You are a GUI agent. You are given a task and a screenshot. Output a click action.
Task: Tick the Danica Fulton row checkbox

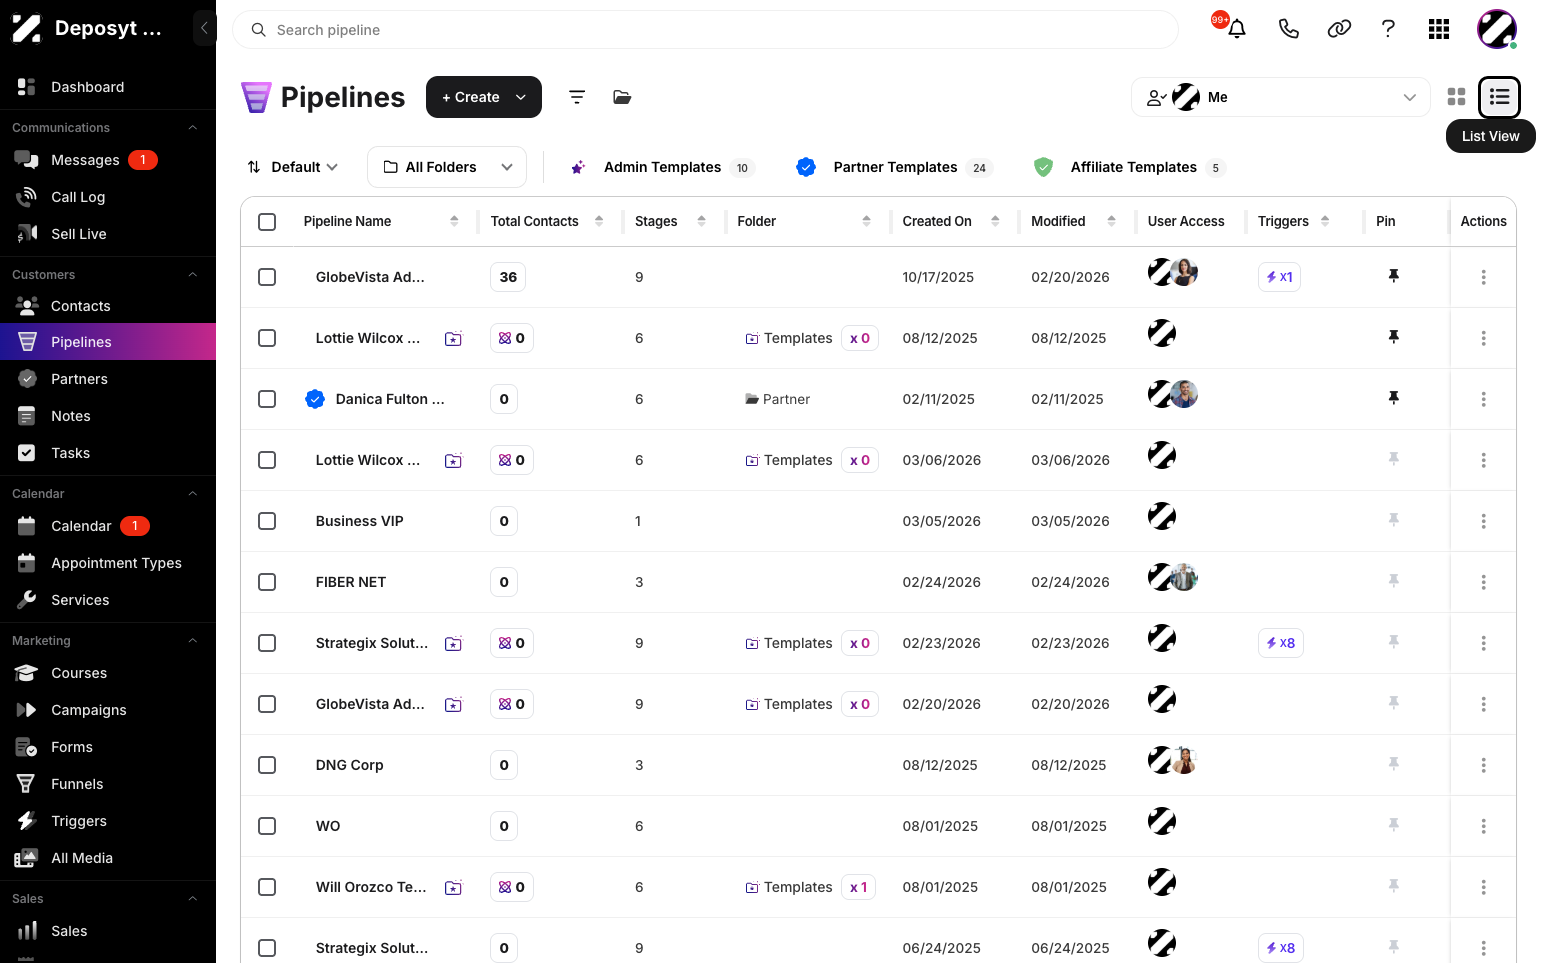pos(267,399)
